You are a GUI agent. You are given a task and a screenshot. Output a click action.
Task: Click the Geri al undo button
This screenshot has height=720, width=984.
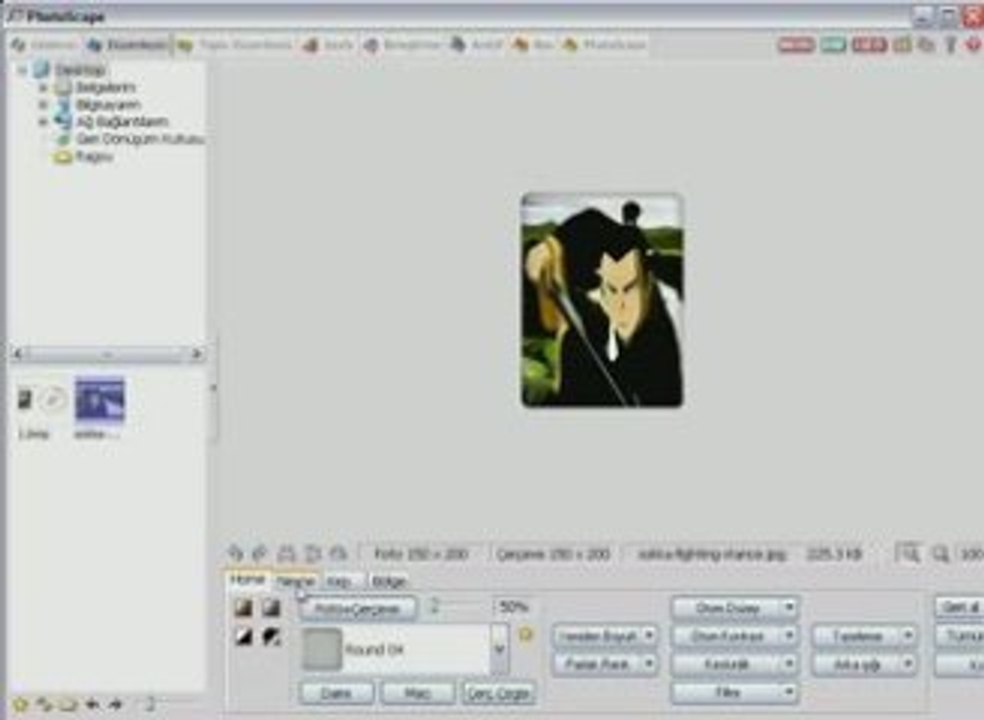[x=960, y=607]
